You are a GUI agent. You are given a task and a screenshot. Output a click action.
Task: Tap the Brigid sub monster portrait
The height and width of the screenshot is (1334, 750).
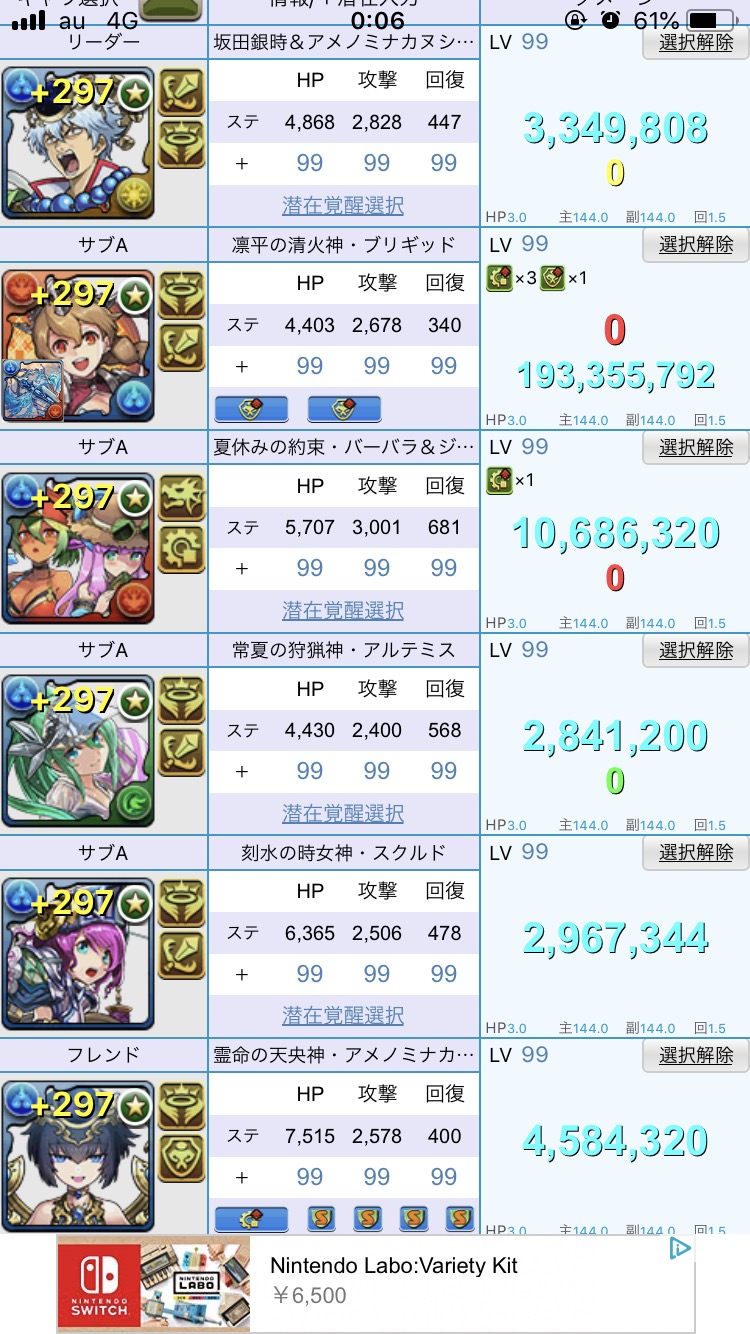[x=78, y=346]
